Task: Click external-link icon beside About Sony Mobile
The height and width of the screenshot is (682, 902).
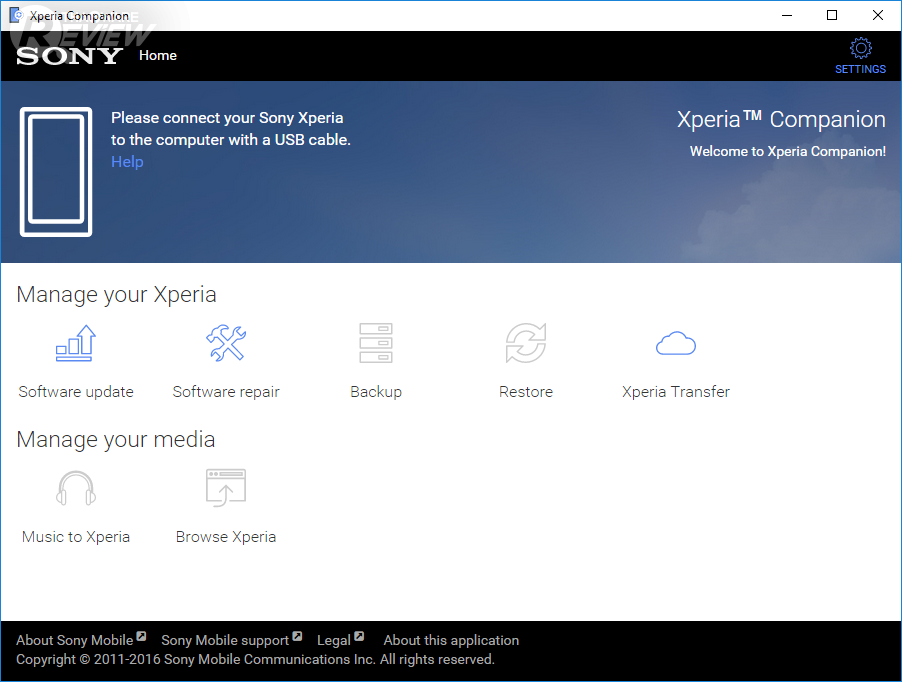Action: click(142, 636)
